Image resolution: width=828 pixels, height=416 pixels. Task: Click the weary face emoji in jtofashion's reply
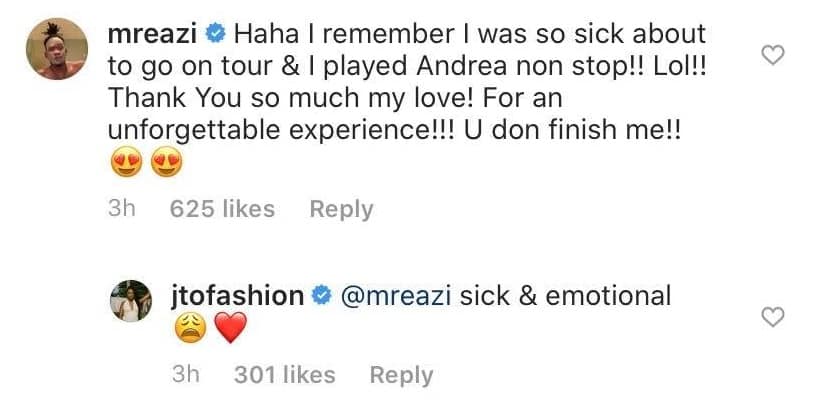[x=189, y=330]
